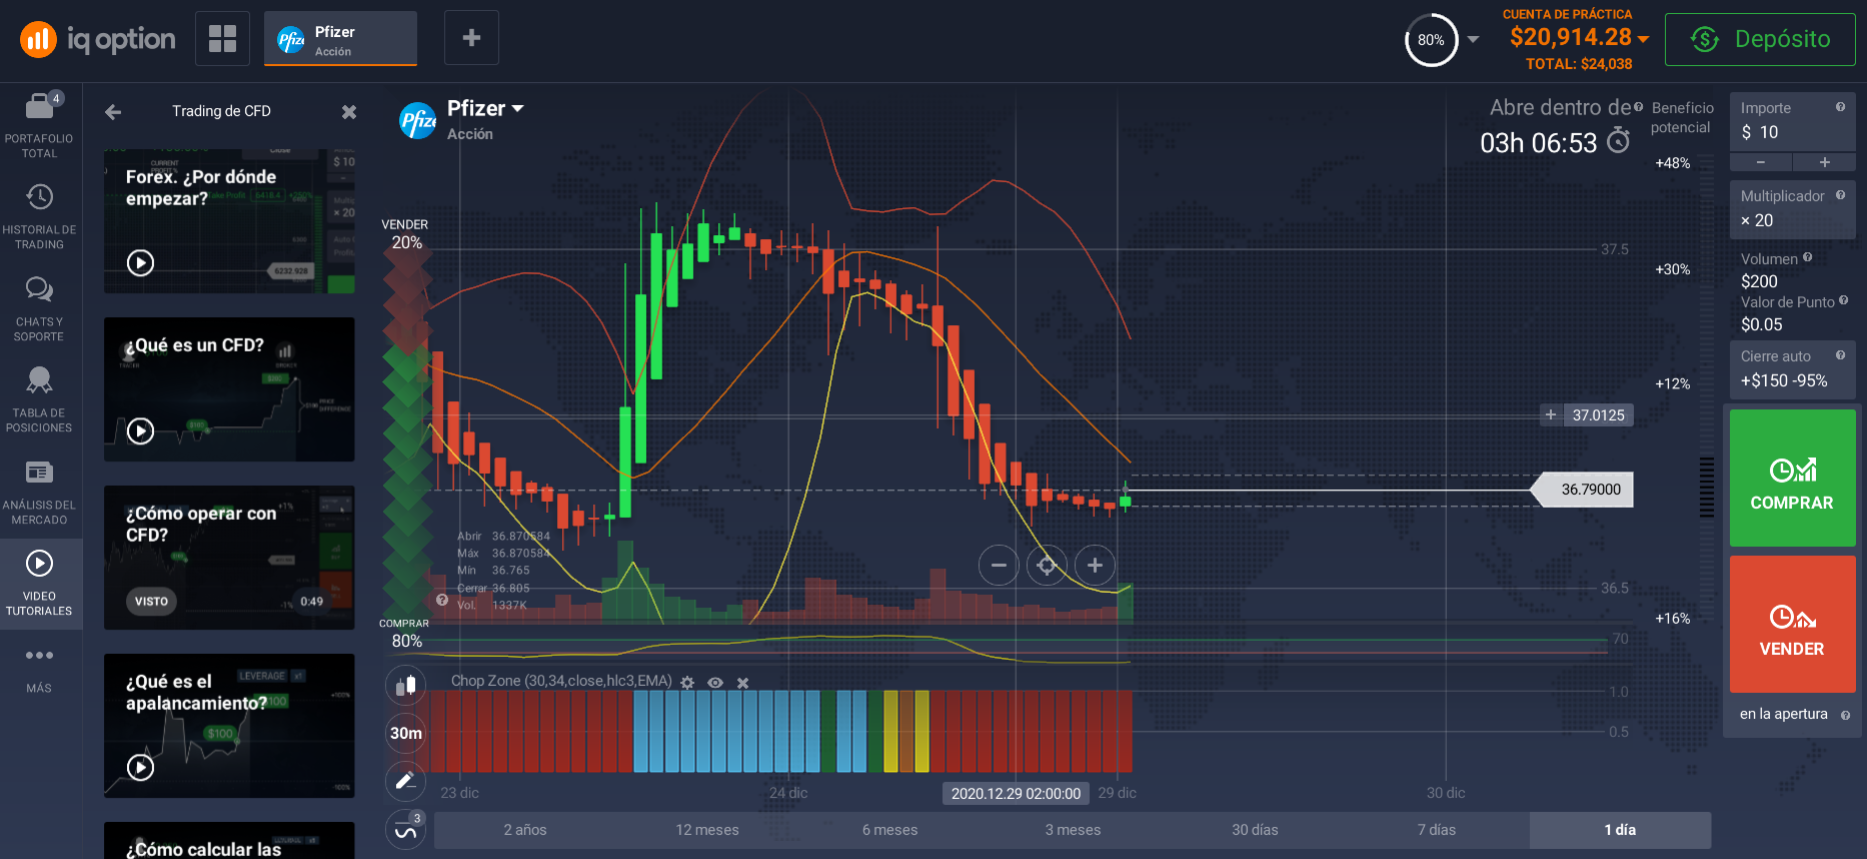This screenshot has height=859, width=1867.
Task: Open Tabla de Posiciones sidebar item
Action: tap(39, 399)
